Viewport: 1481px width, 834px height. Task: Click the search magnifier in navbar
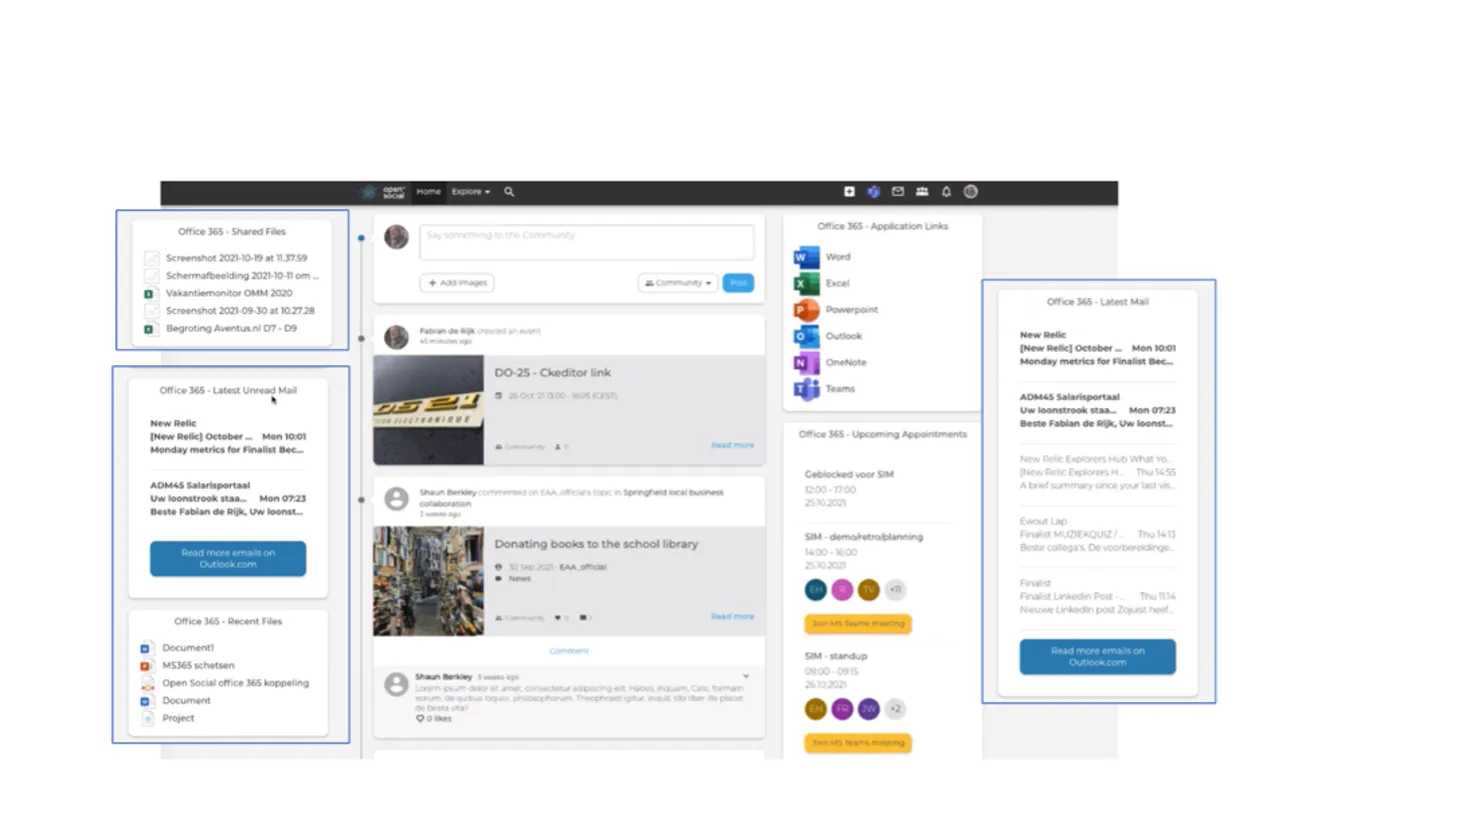click(509, 192)
